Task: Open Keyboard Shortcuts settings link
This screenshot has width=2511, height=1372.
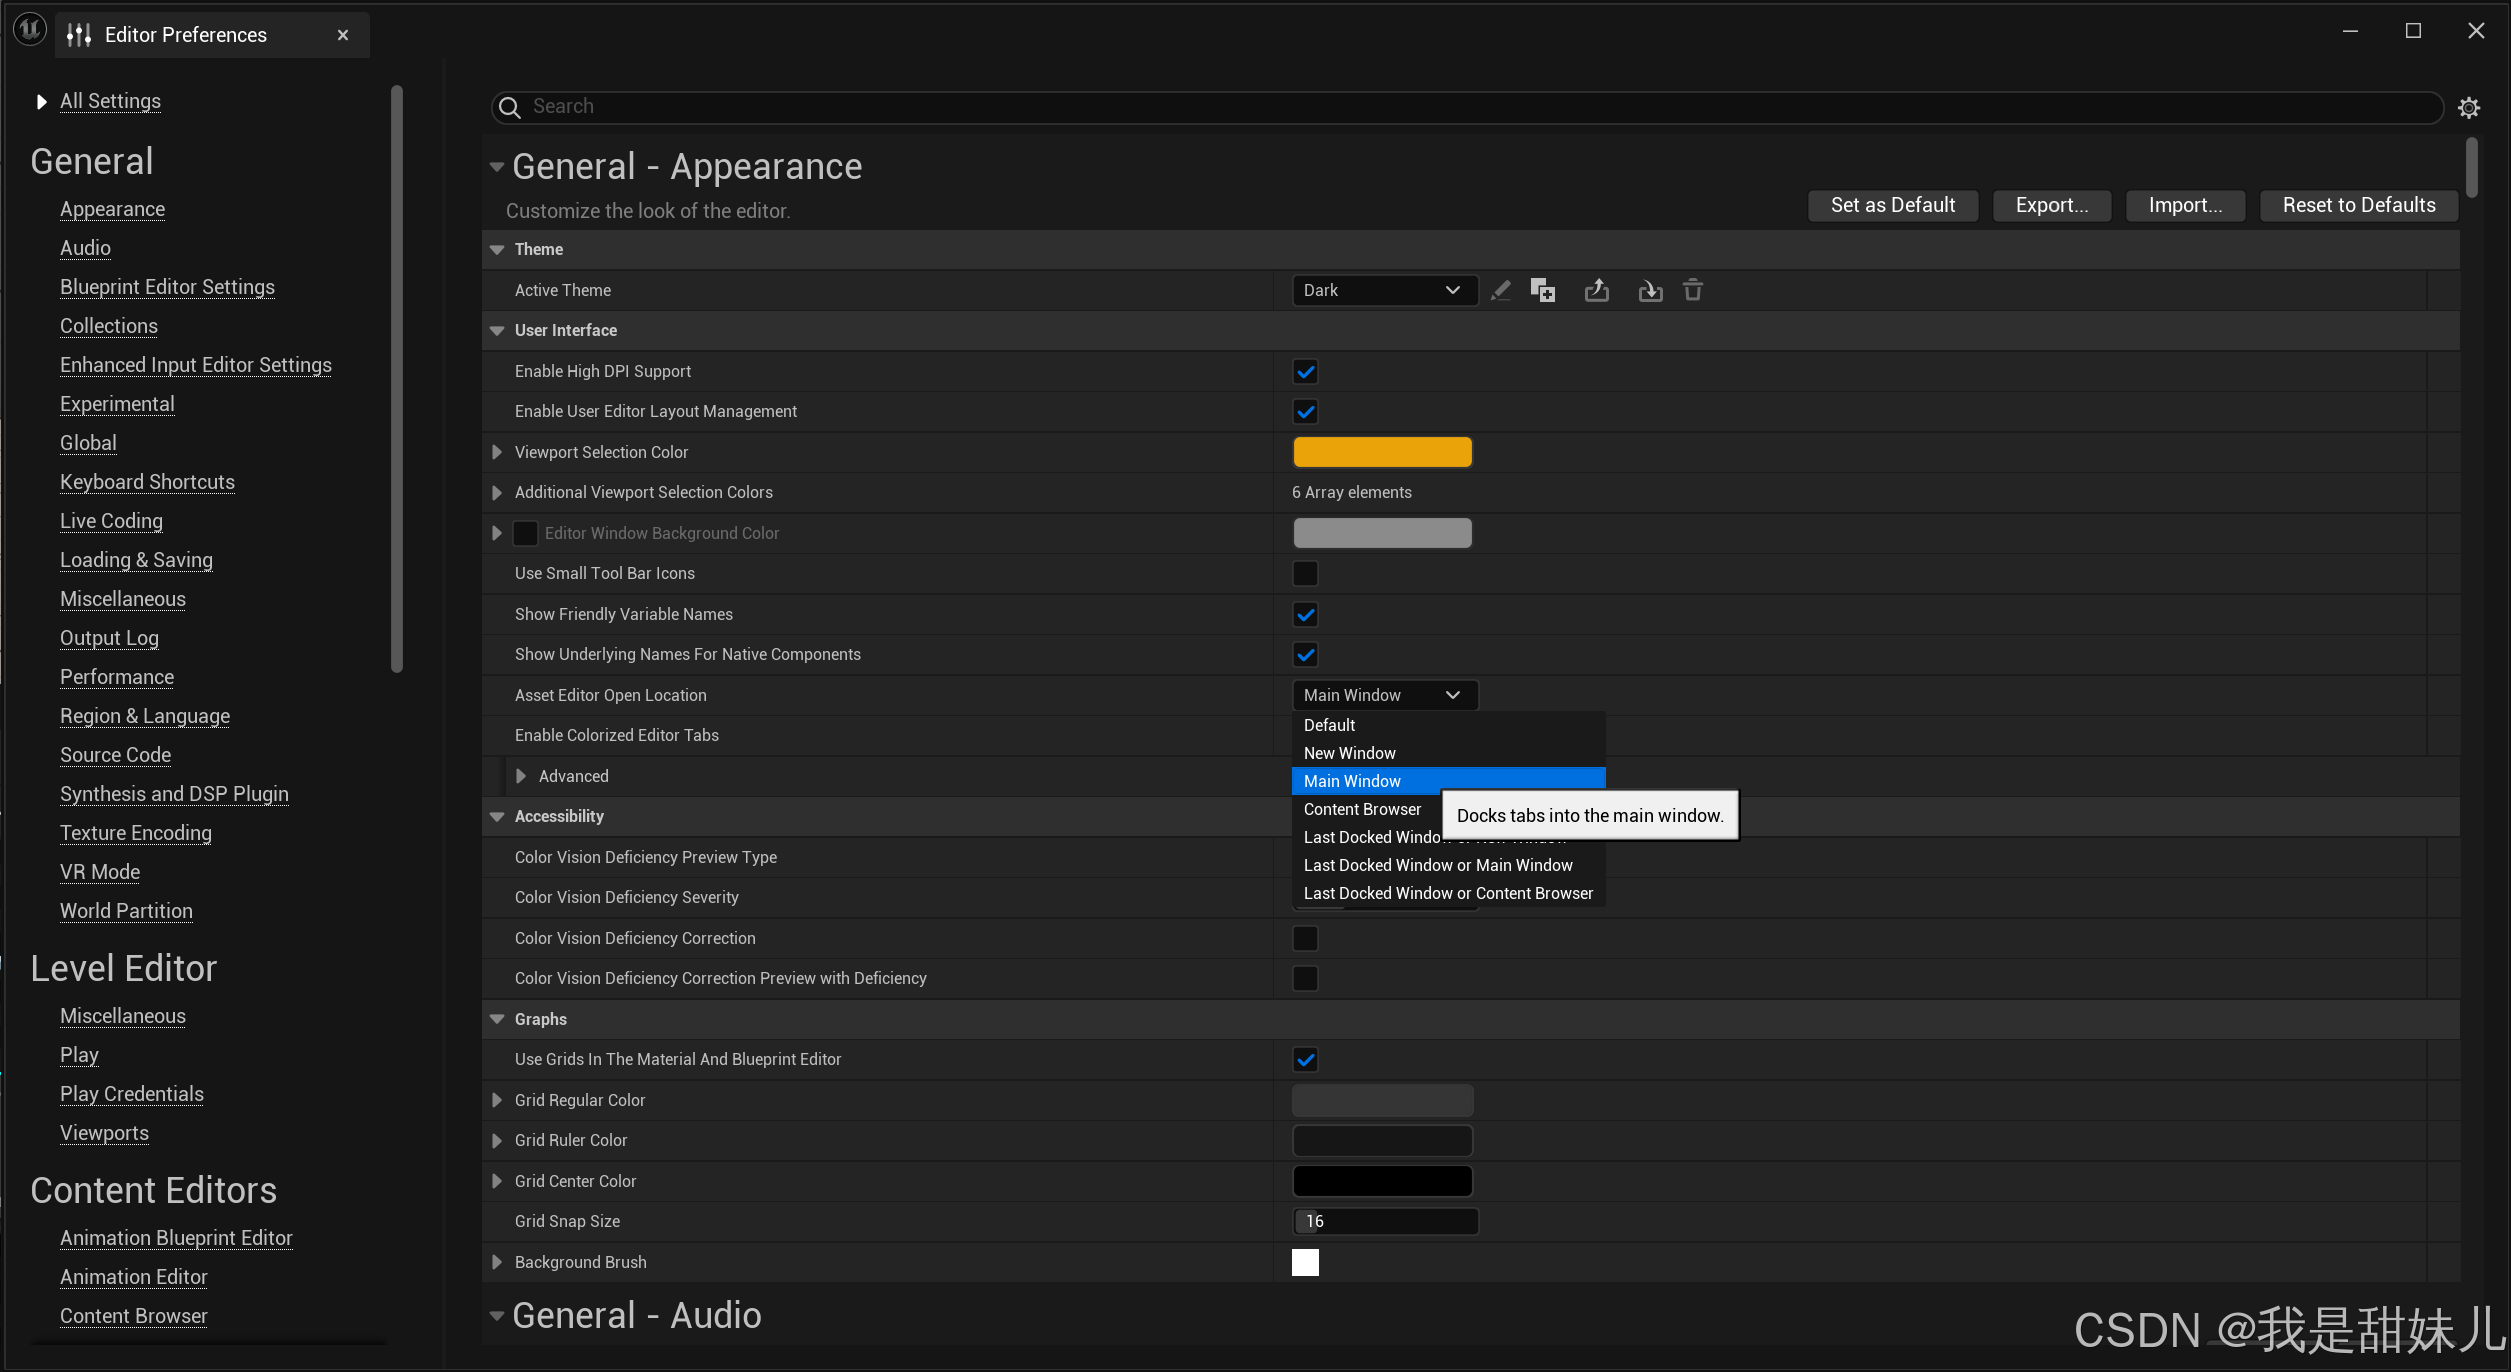Action: point(147,482)
